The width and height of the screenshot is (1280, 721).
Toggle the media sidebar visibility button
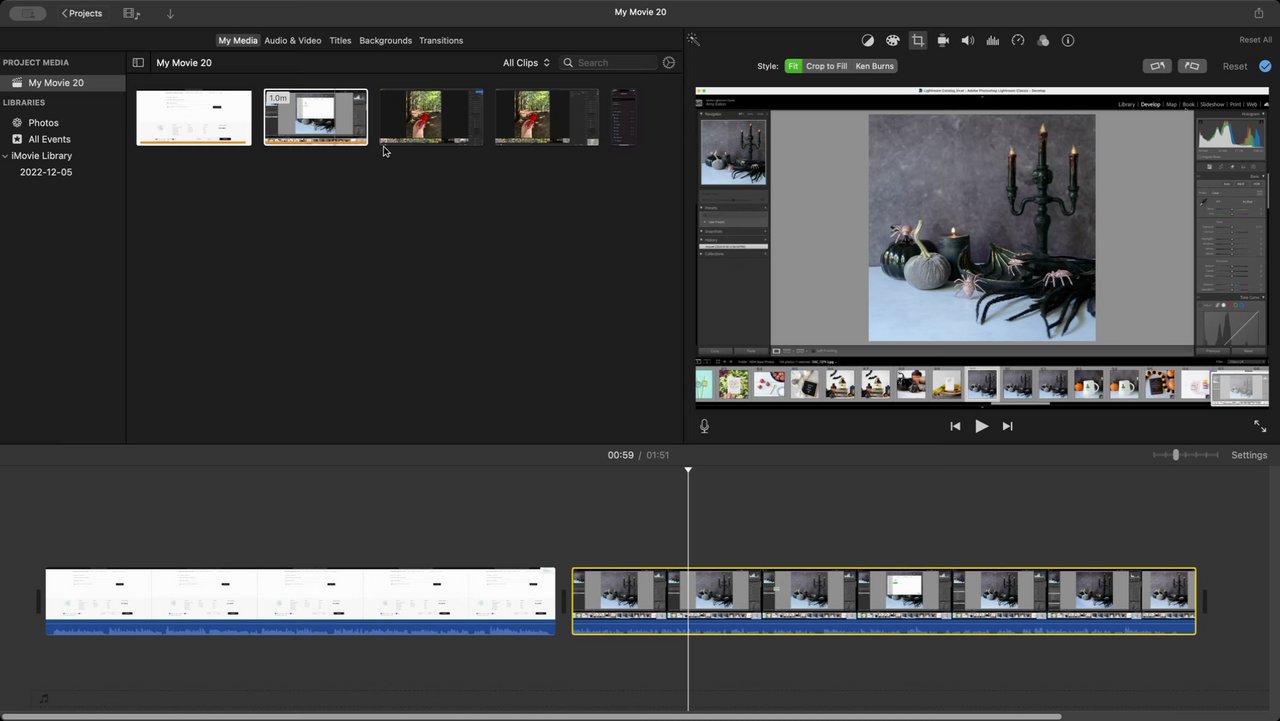click(138, 63)
